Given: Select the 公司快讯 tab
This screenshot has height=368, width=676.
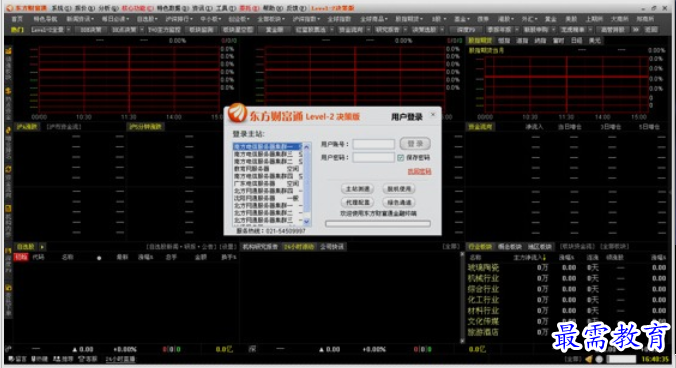Looking at the screenshot, I should point(332,247).
